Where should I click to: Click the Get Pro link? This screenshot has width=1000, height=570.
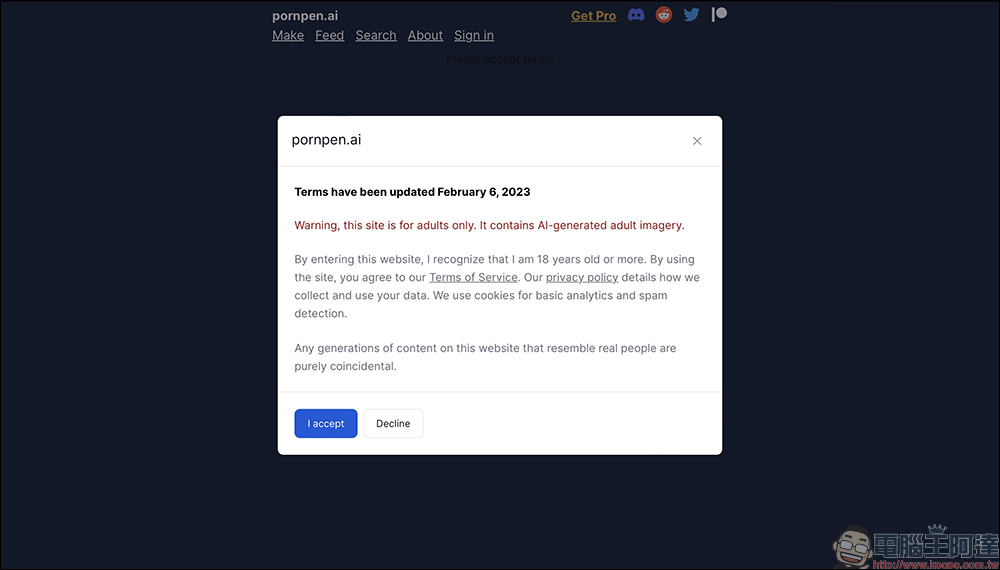[x=594, y=16]
